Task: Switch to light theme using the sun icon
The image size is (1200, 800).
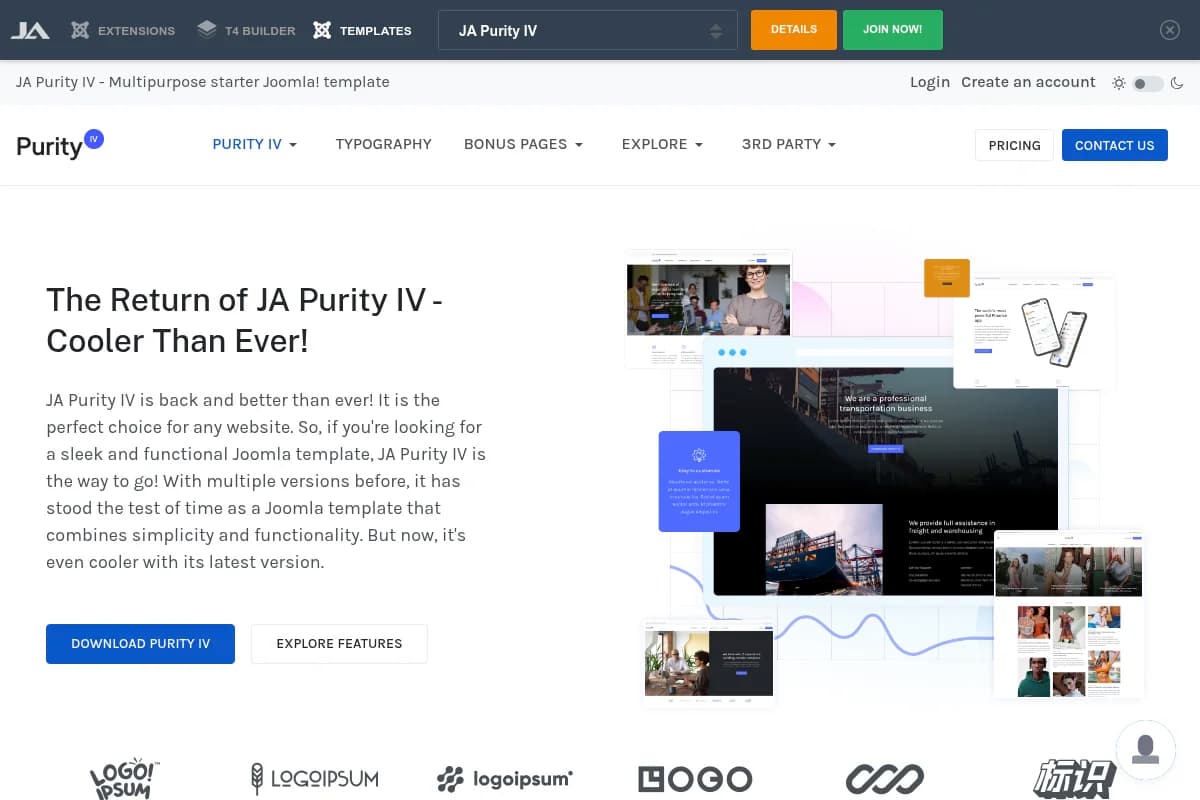Action: [1119, 83]
